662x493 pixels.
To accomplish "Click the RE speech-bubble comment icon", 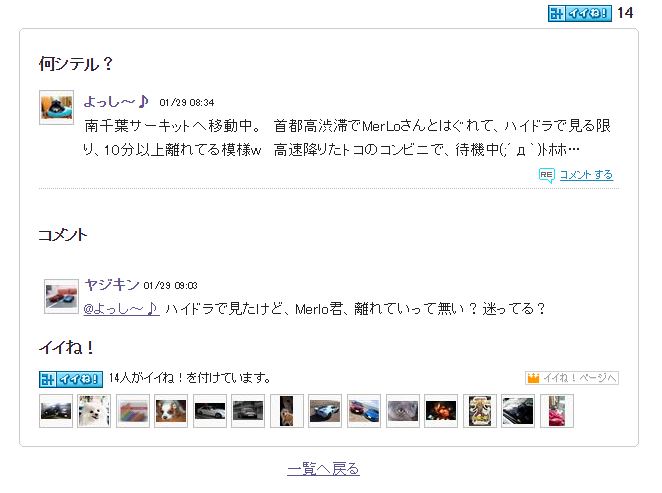I will tap(546, 175).
